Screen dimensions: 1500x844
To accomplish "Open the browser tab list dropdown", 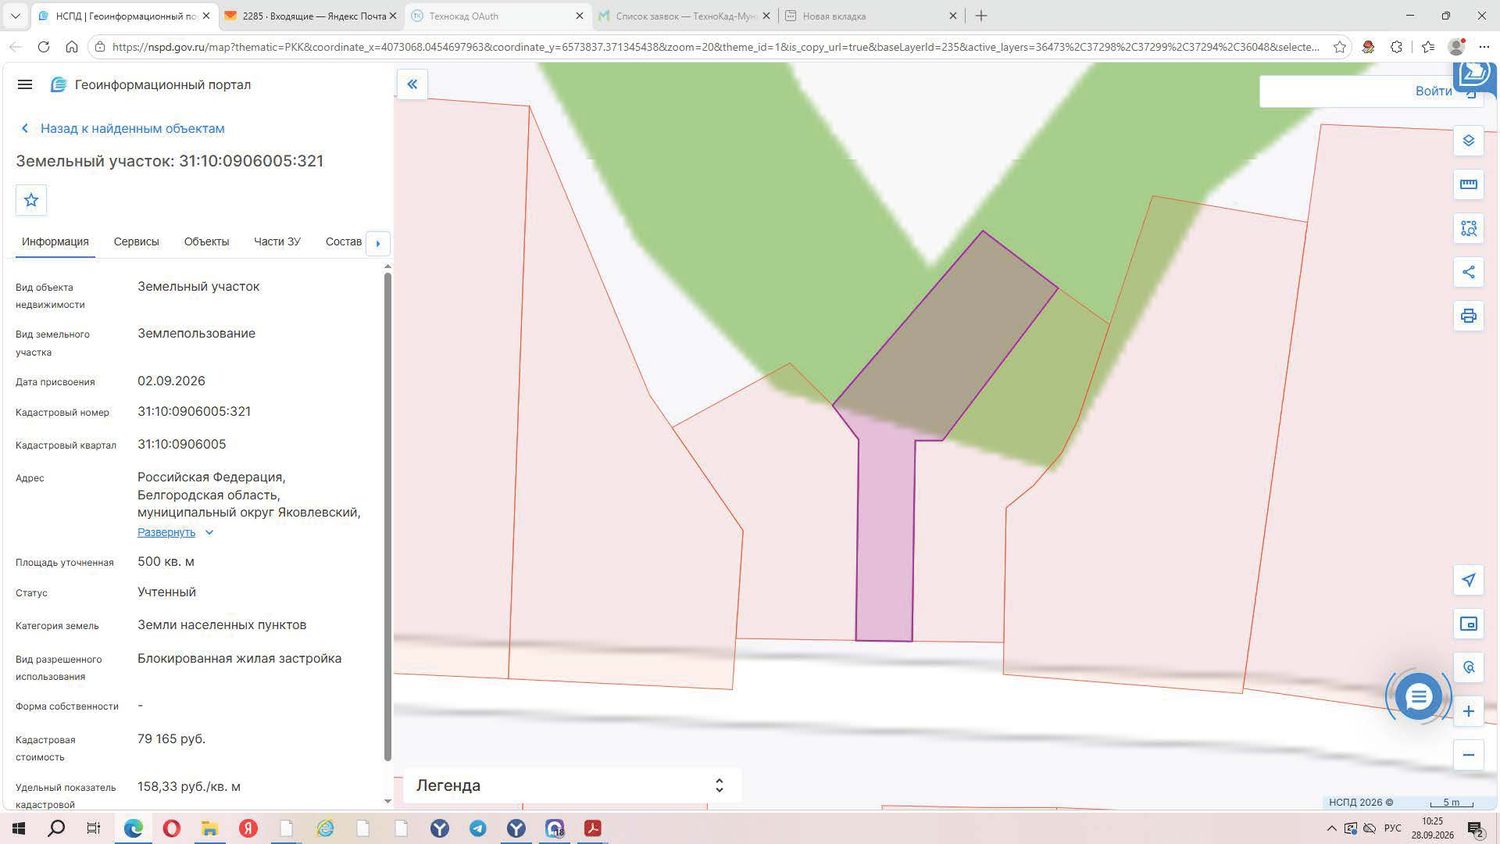I will [x=15, y=16].
